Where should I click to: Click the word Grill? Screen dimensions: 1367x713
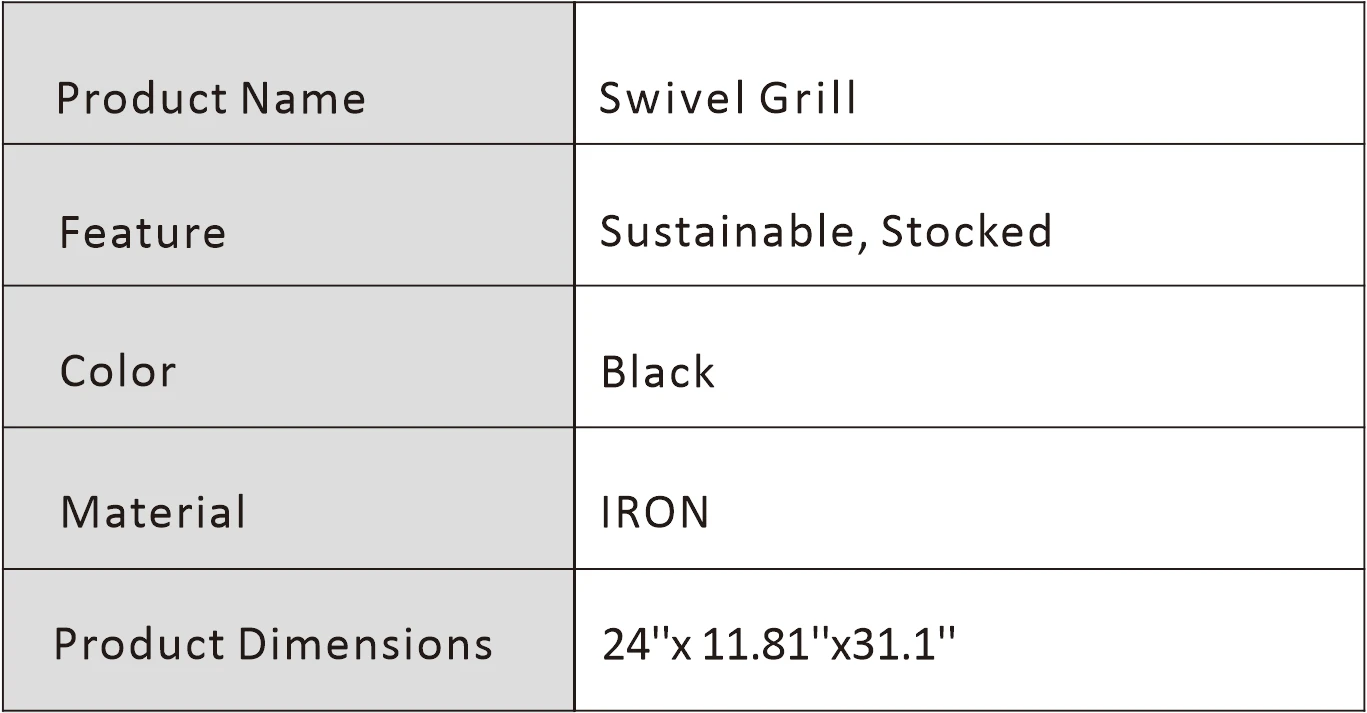(x=807, y=99)
